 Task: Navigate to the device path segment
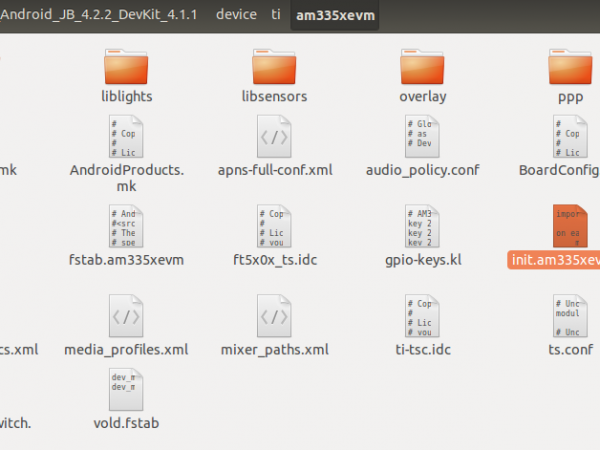click(235, 15)
